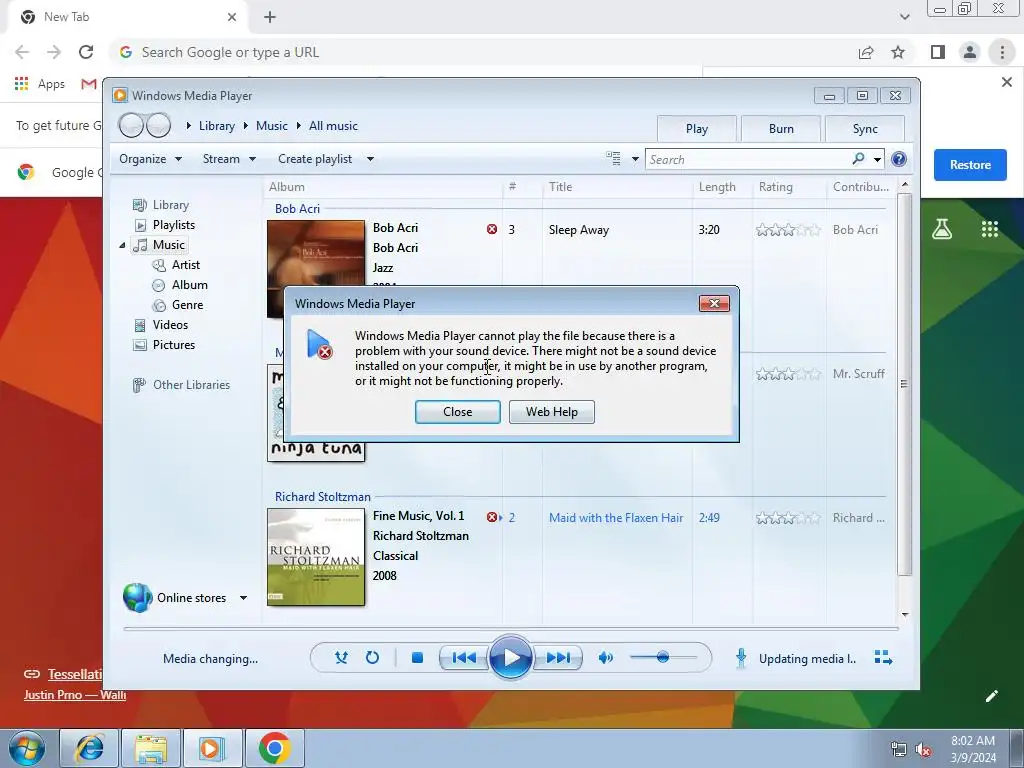This screenshot has width=1024, height=768.
Task: Click the Restore button in Chrome
Action: [x=970, y=165]
